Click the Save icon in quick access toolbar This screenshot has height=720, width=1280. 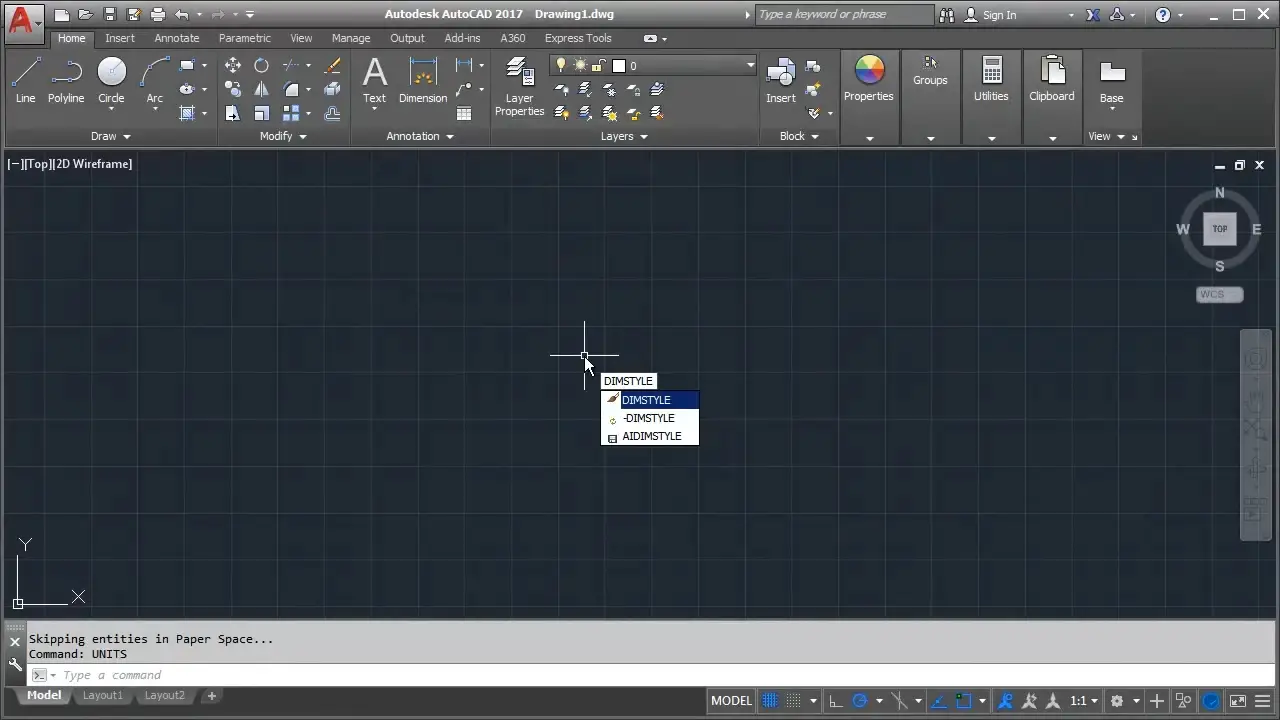pos(110,15)
